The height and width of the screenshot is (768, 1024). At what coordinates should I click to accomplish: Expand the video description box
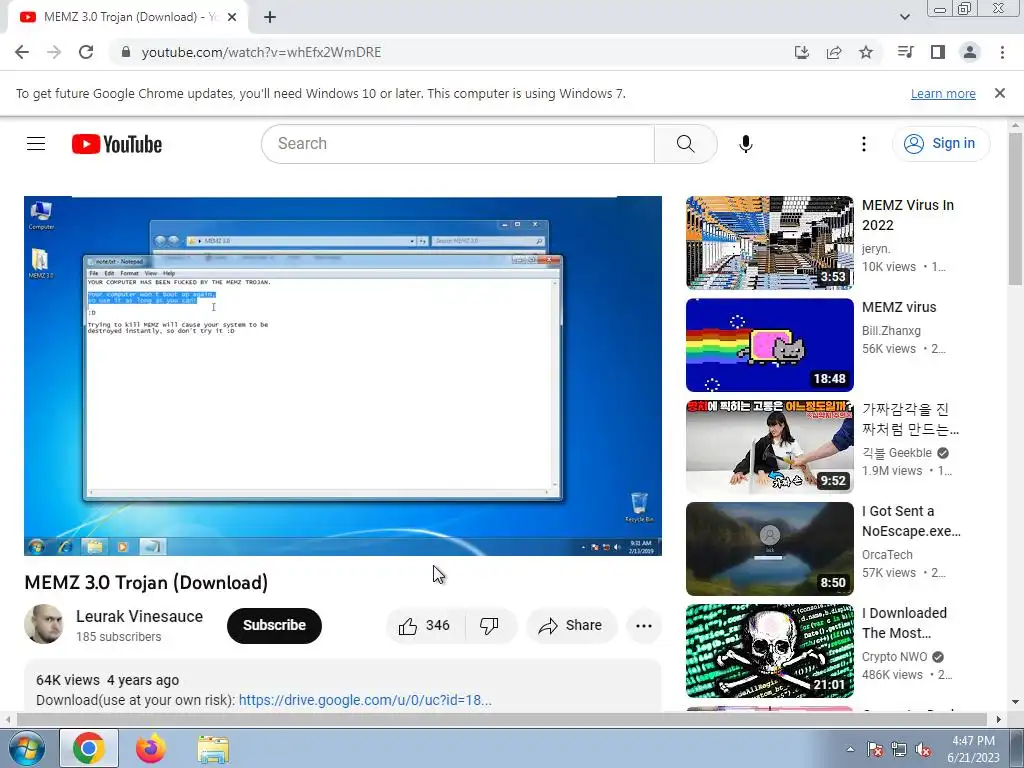[x=343, y=686]
